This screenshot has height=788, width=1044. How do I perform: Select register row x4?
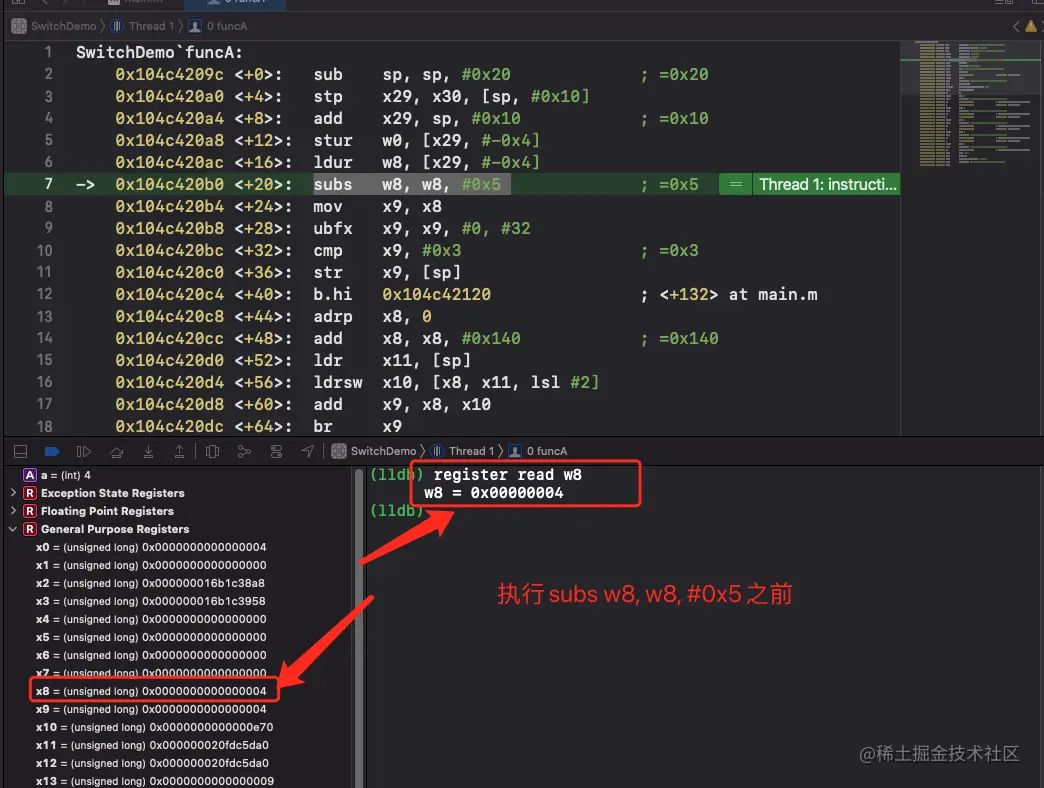pyautogui.click(x=151, y=619)
